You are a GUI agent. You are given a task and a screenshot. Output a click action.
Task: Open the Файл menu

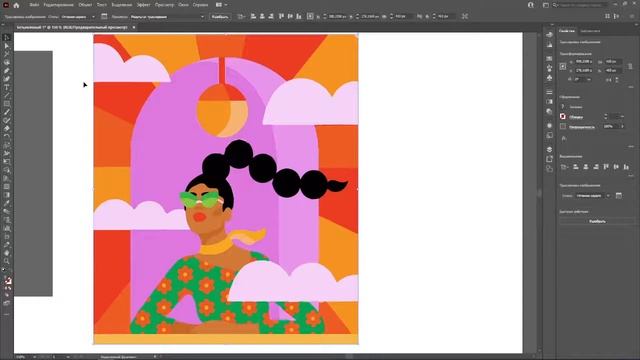(x=34, y=5)
